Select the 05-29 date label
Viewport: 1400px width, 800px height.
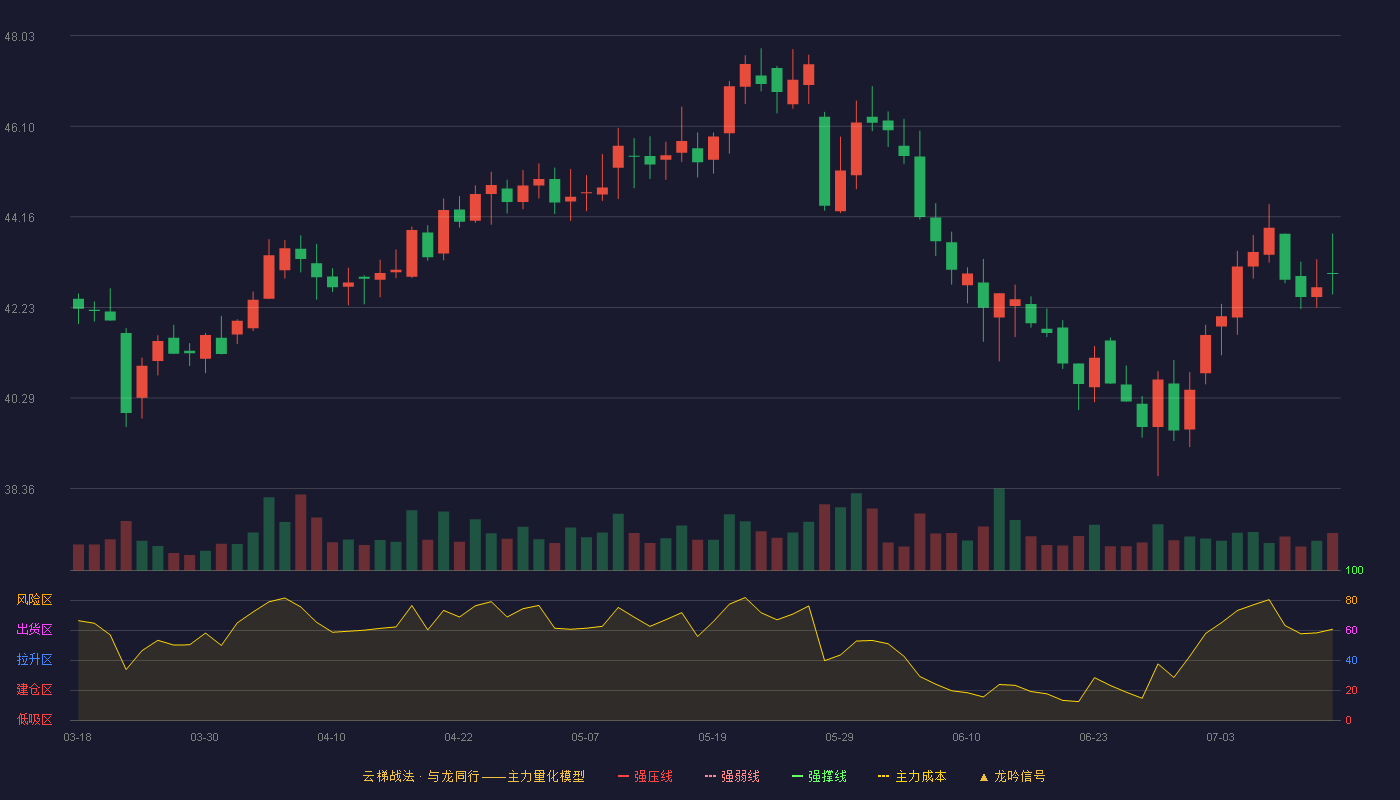pos(839,737)
